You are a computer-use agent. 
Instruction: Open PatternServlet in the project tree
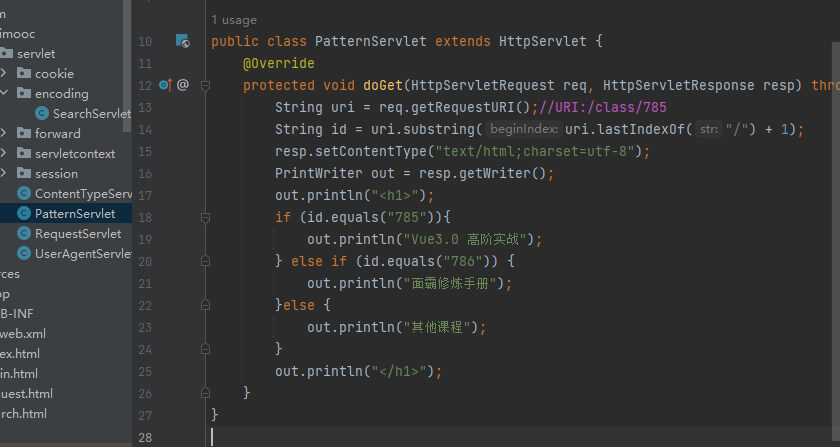[x=74, y=213]
